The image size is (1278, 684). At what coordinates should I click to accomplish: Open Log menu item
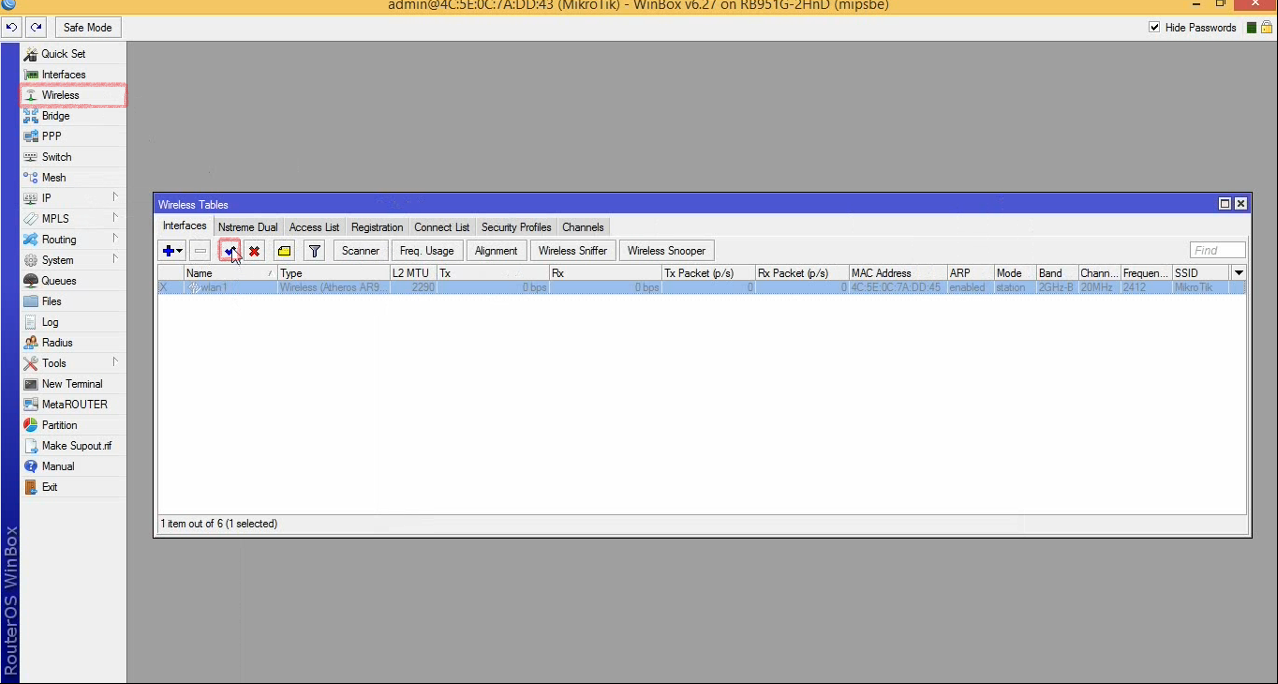click(x=72, y=322)
